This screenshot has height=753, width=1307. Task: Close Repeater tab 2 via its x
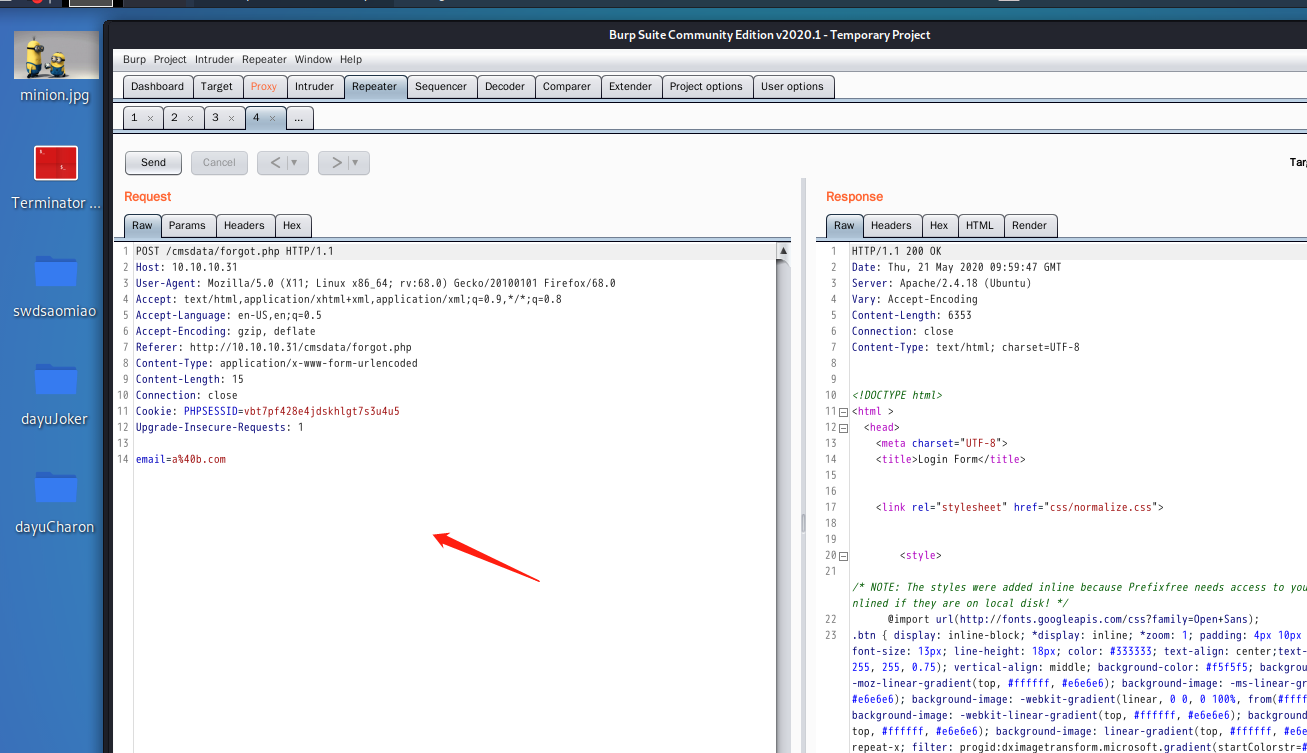point(190,118)
